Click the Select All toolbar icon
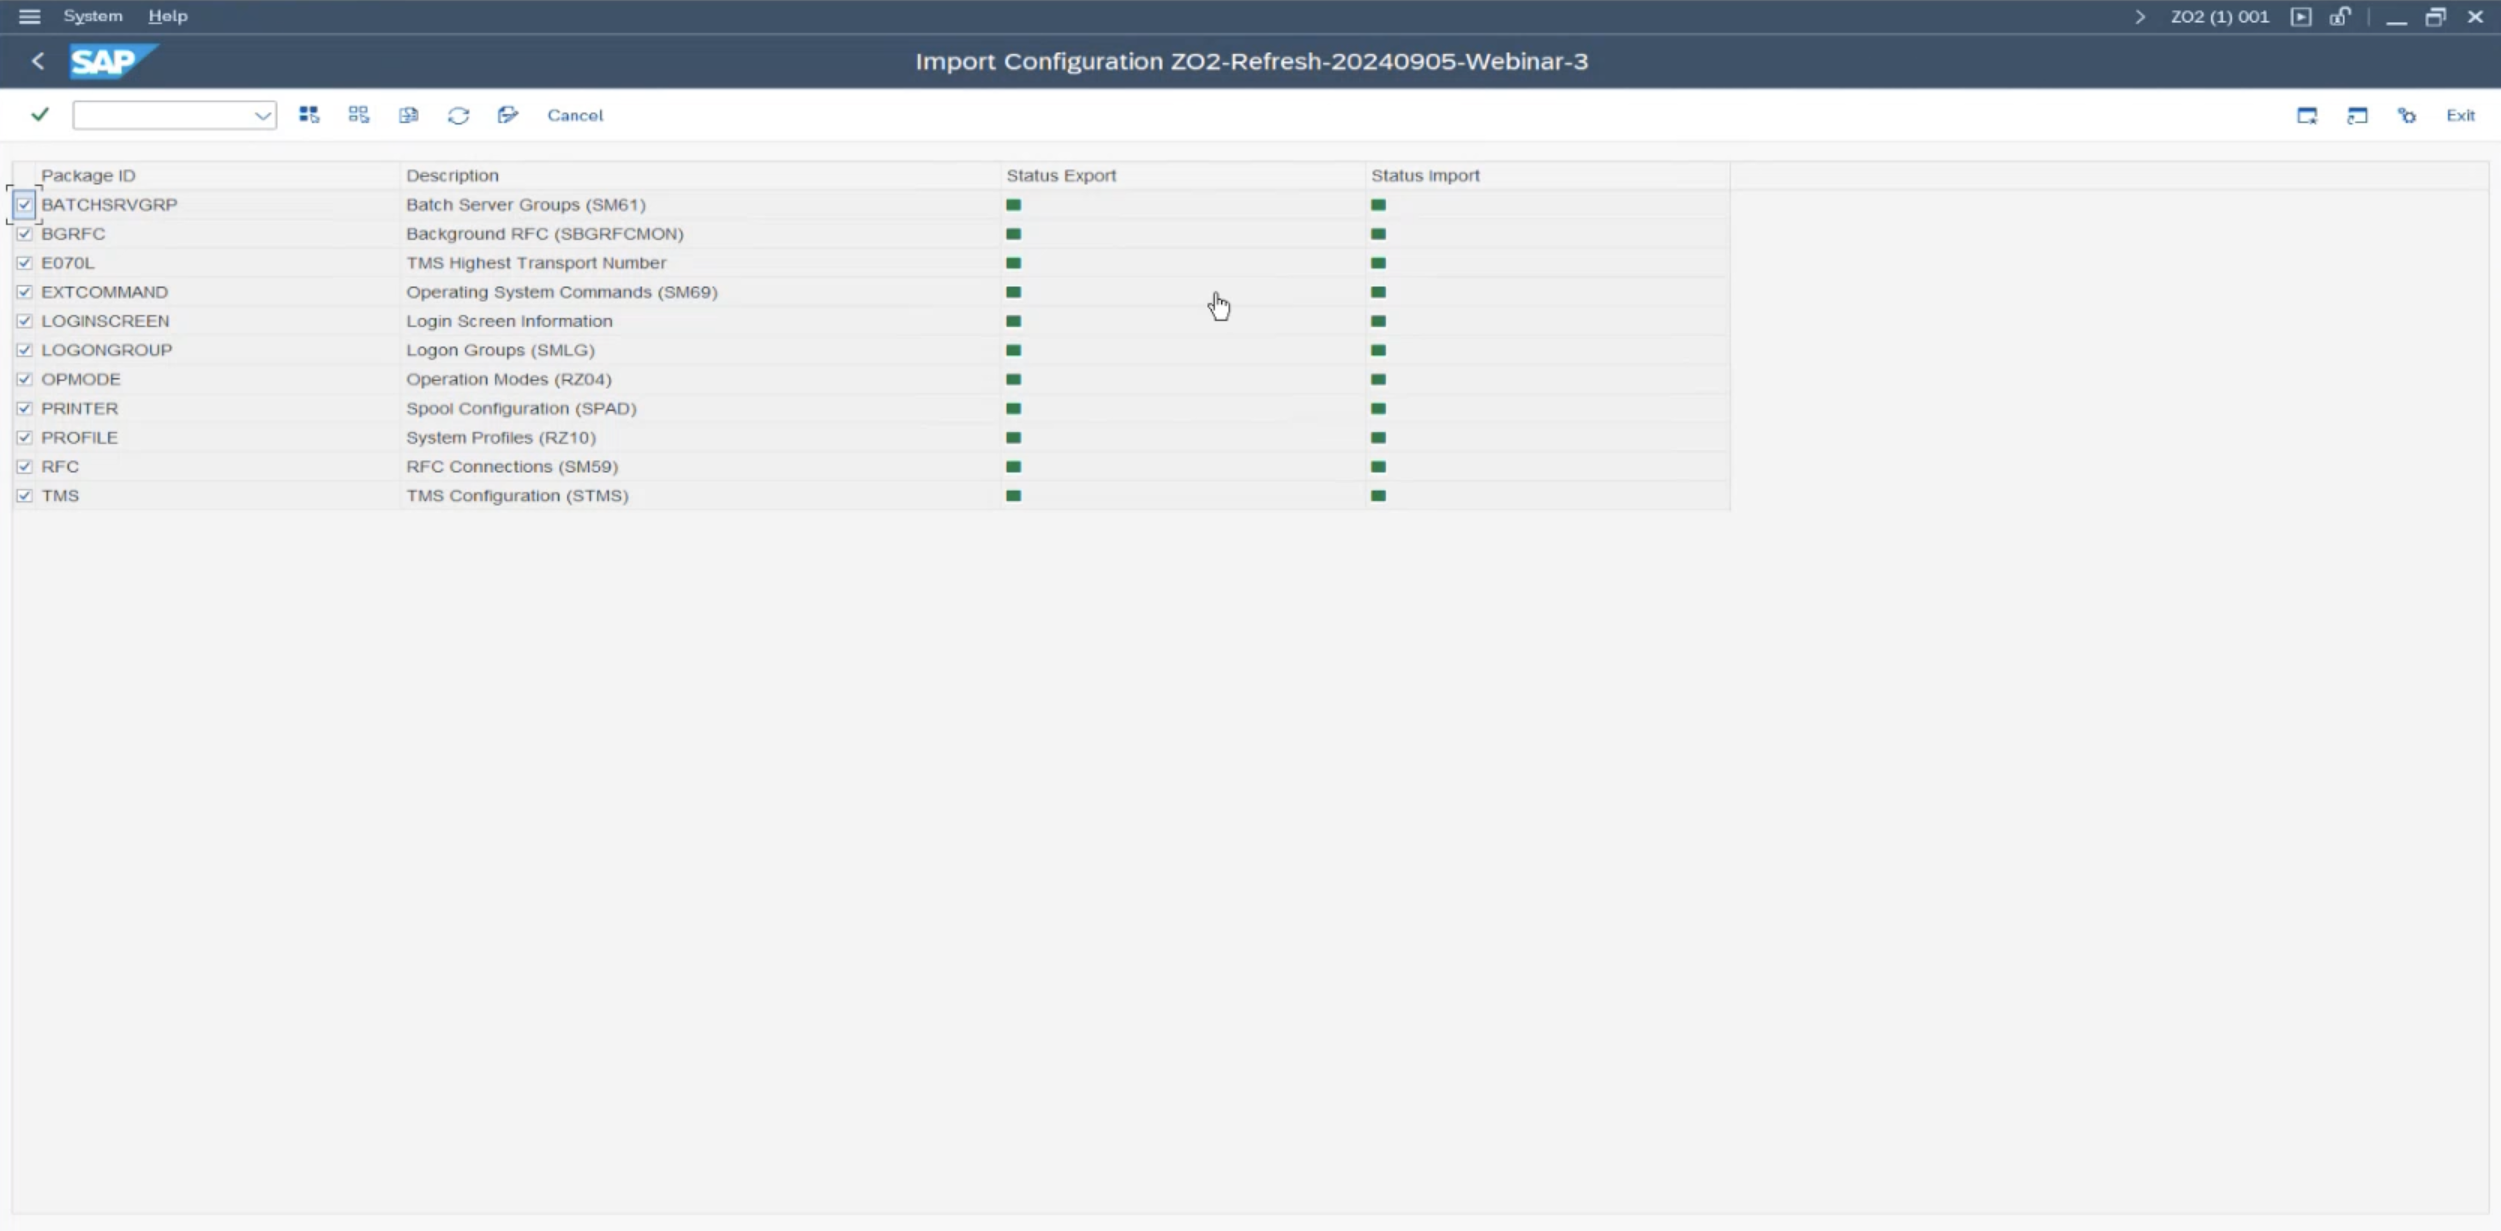 [309, 115]
